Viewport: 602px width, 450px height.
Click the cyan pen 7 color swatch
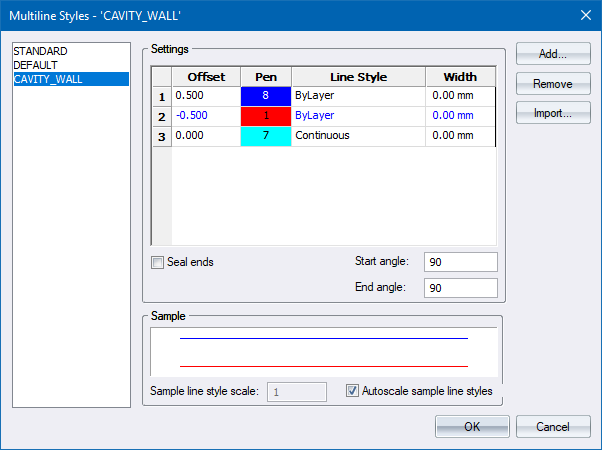coord(265,135)
